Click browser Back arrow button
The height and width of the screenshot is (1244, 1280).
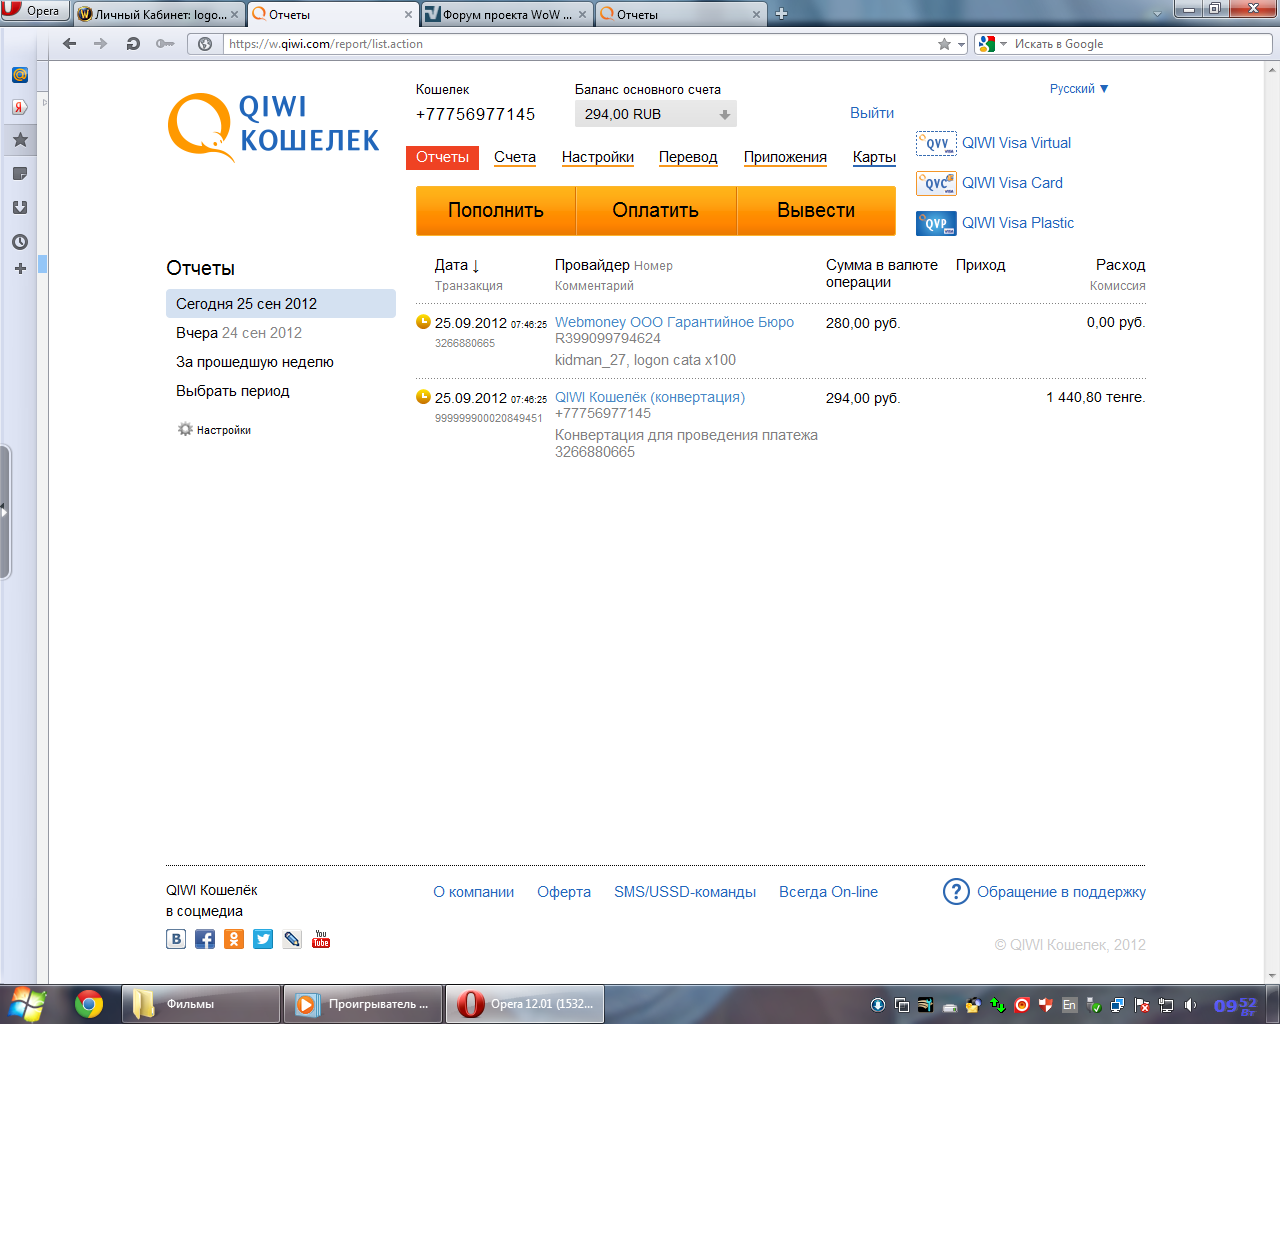pyautogui.click(x=69, y=44)
